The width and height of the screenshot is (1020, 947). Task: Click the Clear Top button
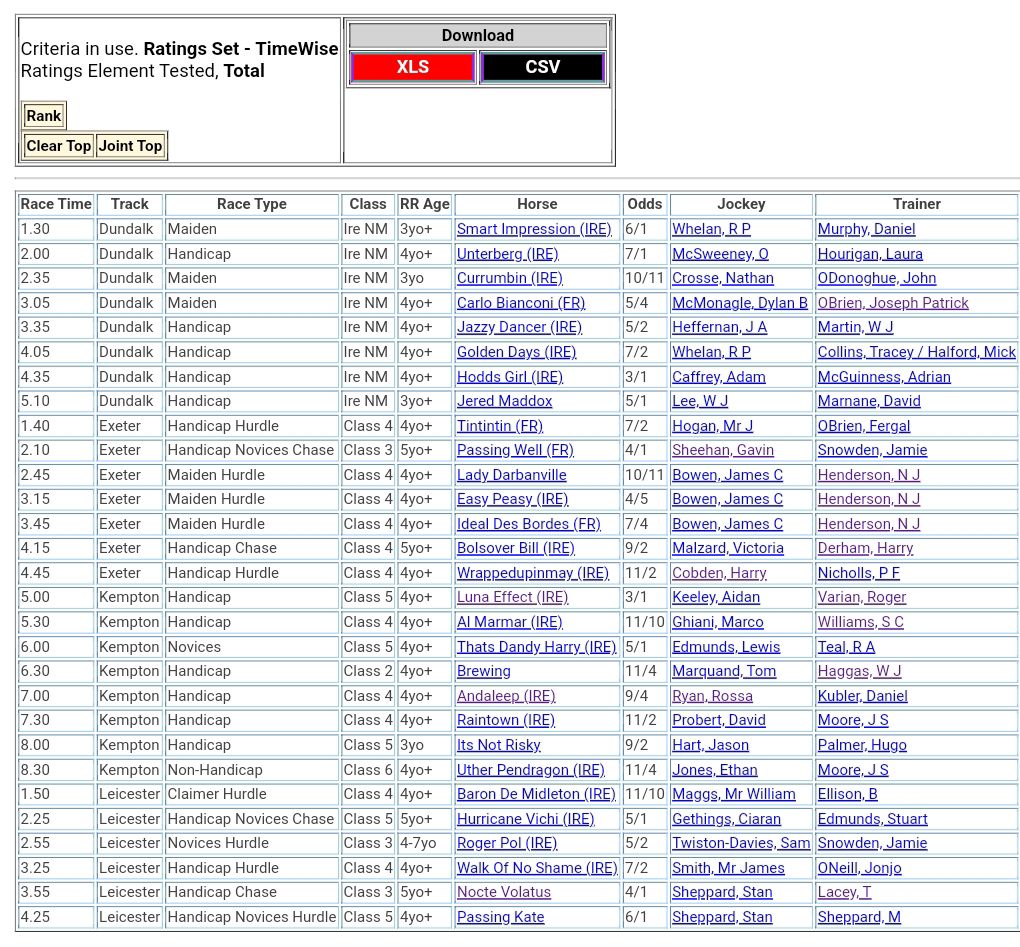point(58,146)
